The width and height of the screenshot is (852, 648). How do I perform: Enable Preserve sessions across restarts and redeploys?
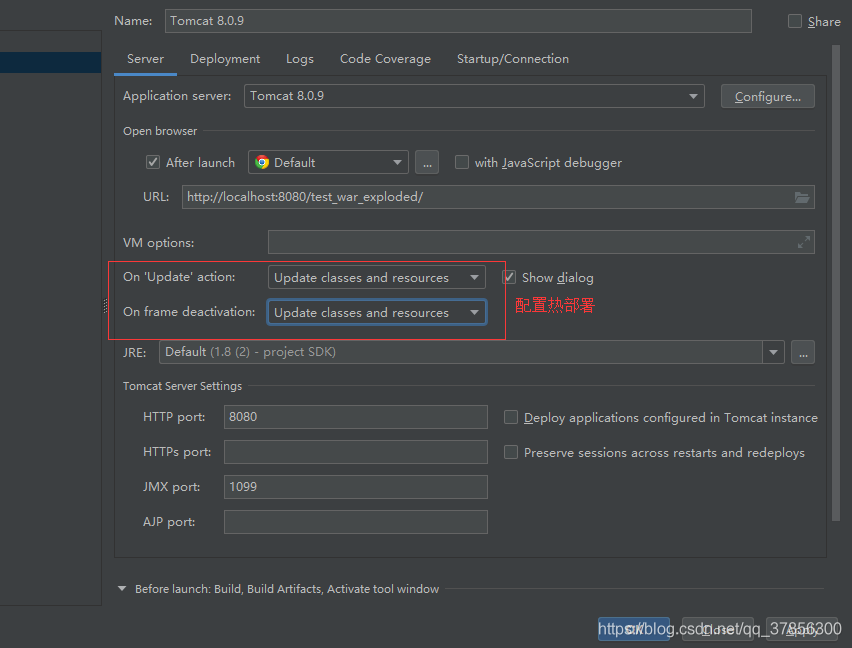pyautogui.click(x=510, y=452)
